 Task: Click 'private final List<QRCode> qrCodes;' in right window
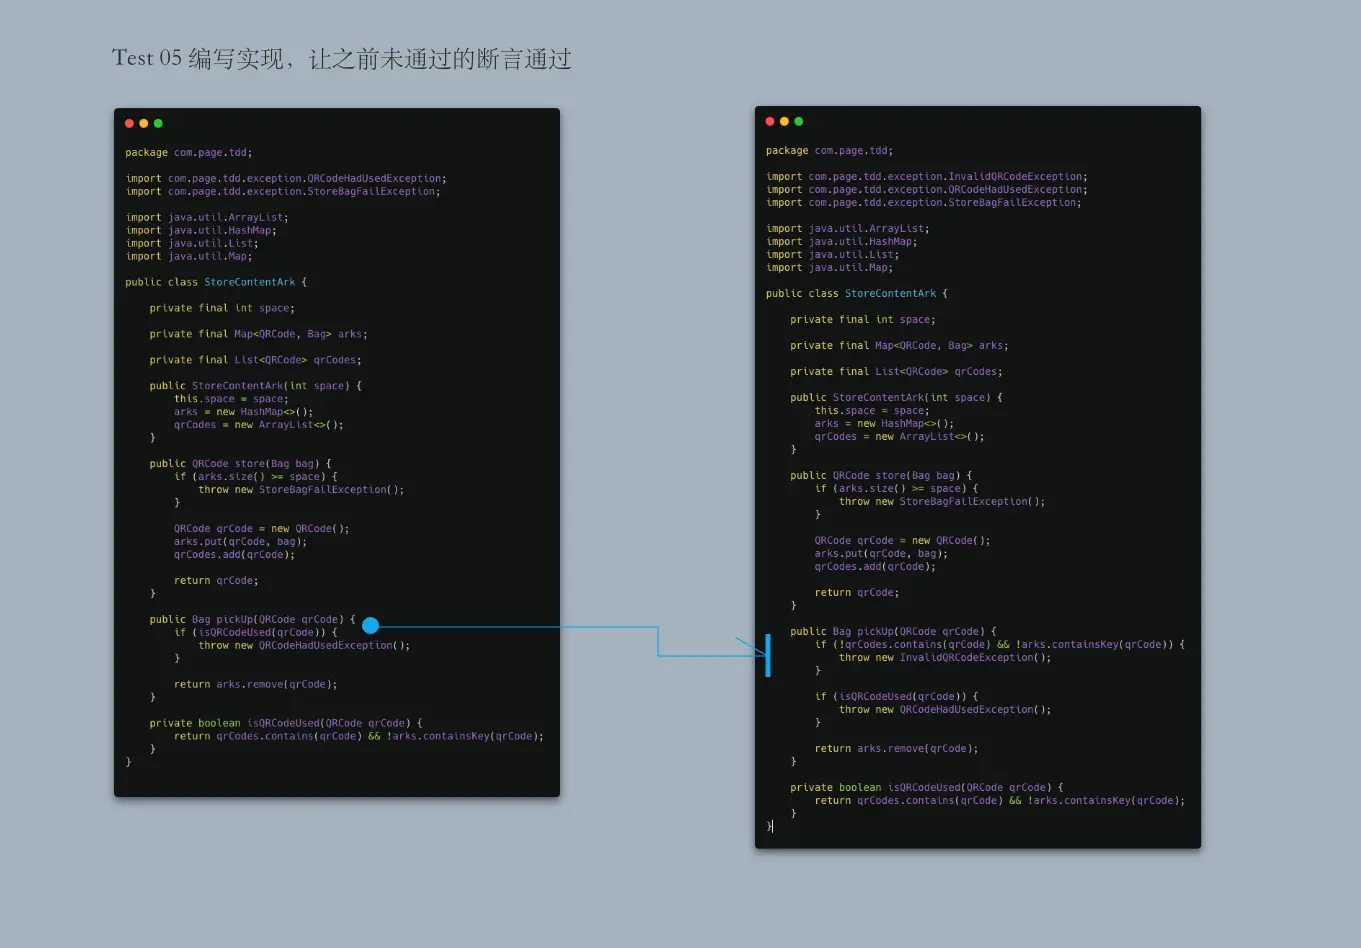896,372
